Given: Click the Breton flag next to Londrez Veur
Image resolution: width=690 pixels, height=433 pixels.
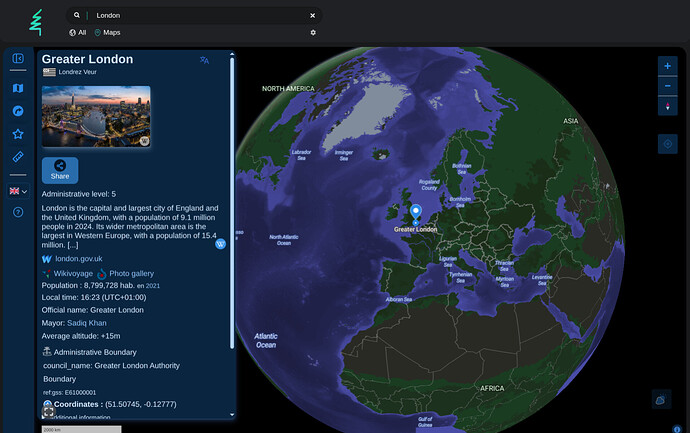Looking at the screenshot, I should tap(49, 72).
